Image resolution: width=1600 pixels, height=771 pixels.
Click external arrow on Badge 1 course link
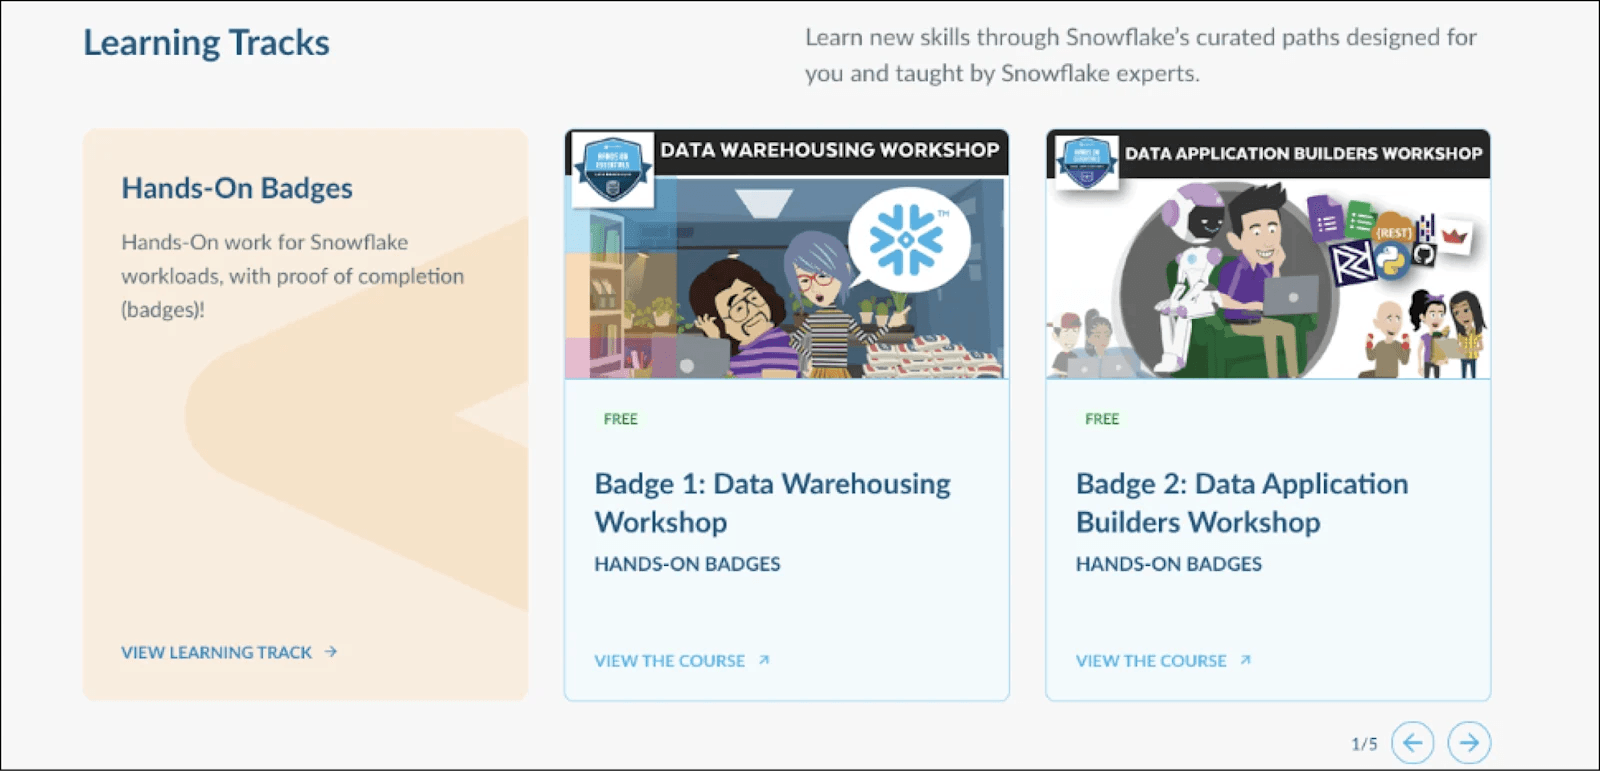pos(764,661)
